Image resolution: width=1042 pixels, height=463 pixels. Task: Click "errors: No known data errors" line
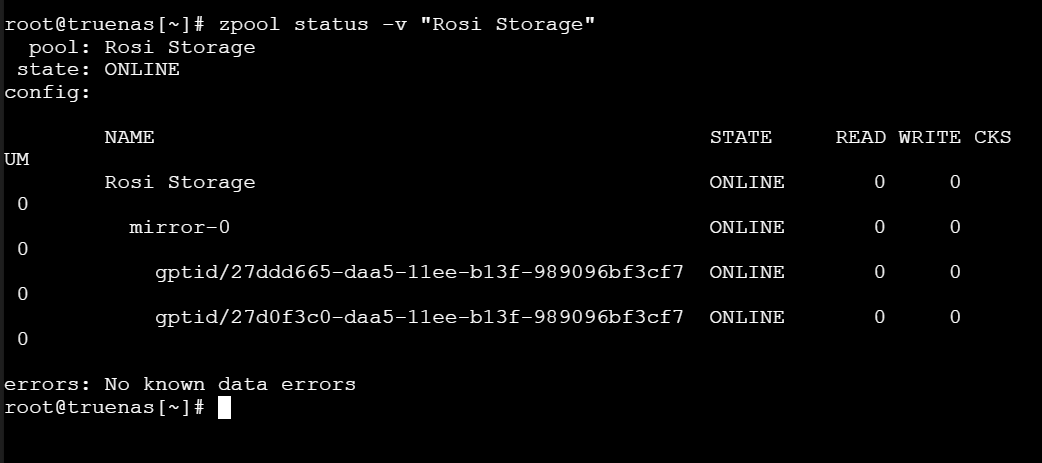click(x=180, y=385)
